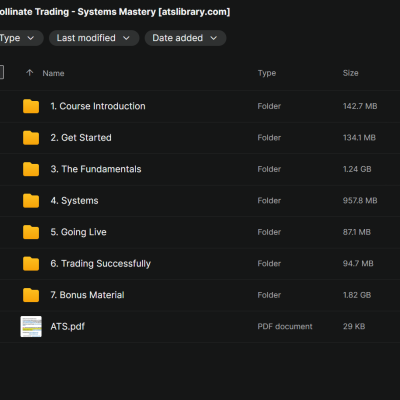Click the '957.8 MB' size value

click(360, 201)
